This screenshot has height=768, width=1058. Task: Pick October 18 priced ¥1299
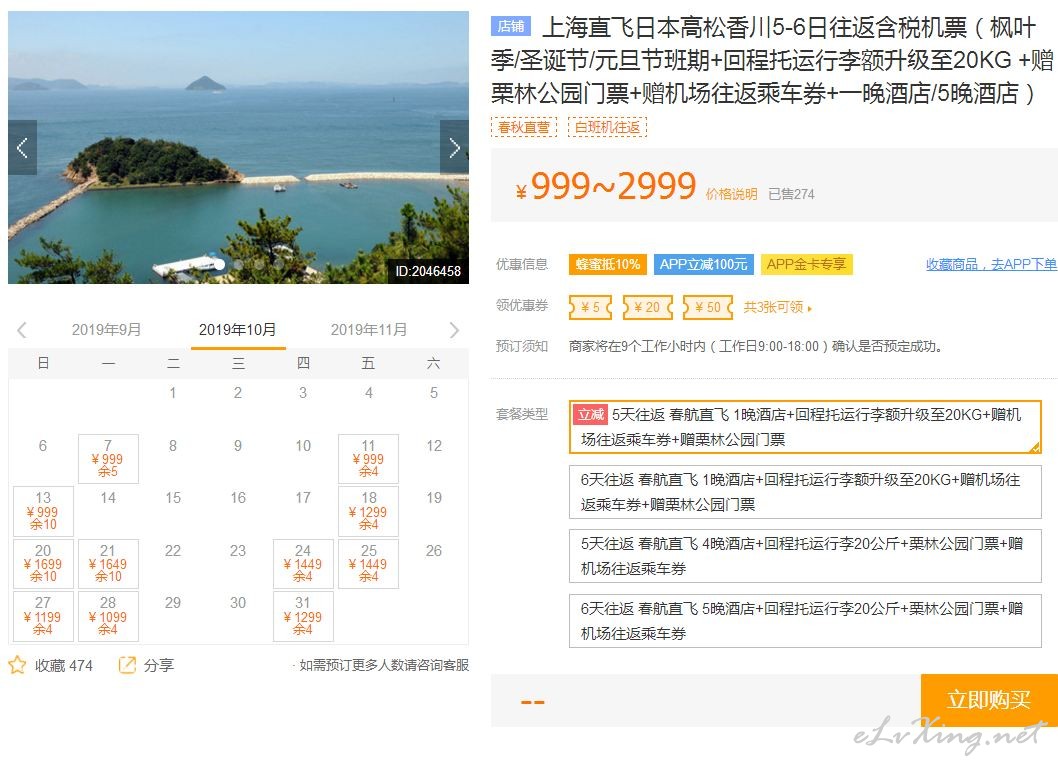tap(368, 511)
